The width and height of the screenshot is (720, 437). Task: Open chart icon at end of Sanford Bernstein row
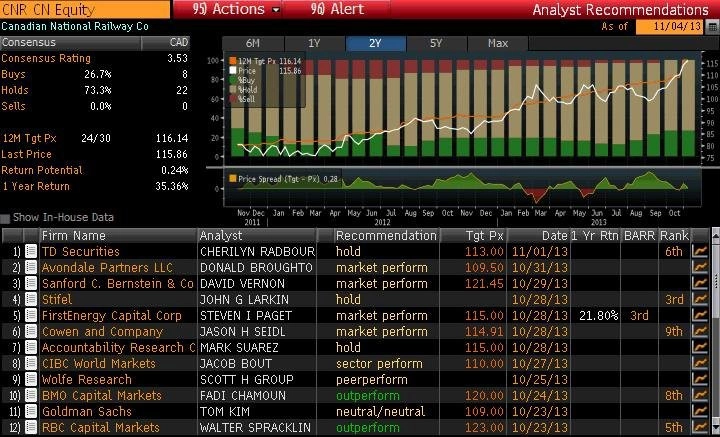(700, 283)
